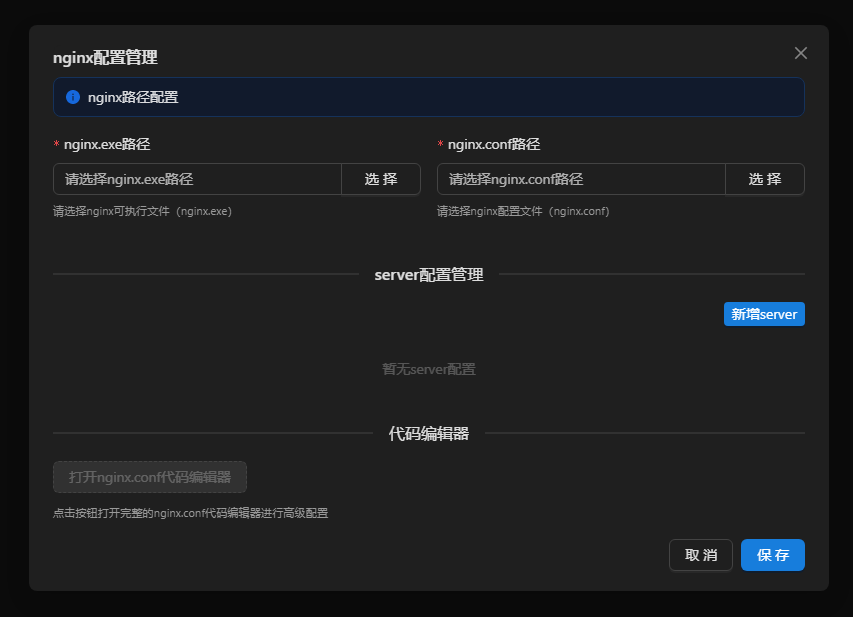Save configuration with 保存 button
Viewport: 853px width, 617px height.
pyautogui.click(x=772, y=555)
